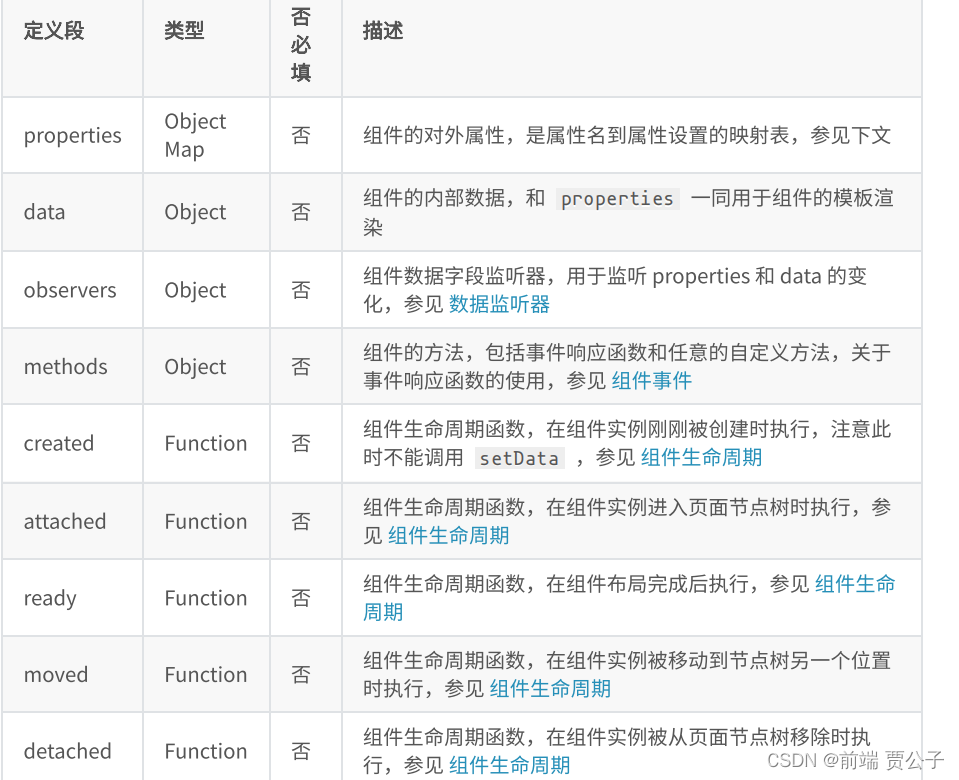Open 组件生命周期 link in detached row
This screenshot has height=780, width=959.
pyautogui.click(x=509, y=765)
